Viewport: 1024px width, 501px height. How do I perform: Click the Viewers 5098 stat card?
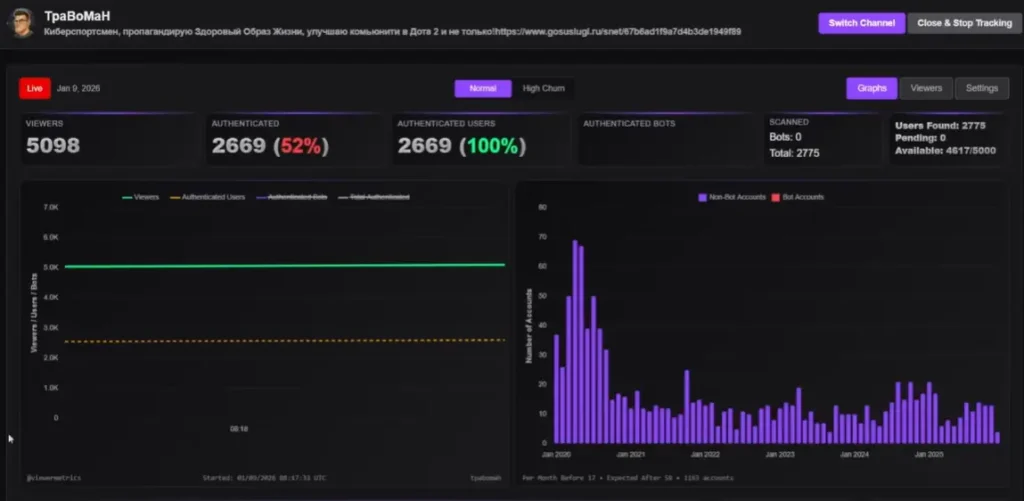click(x=110, y=139)
